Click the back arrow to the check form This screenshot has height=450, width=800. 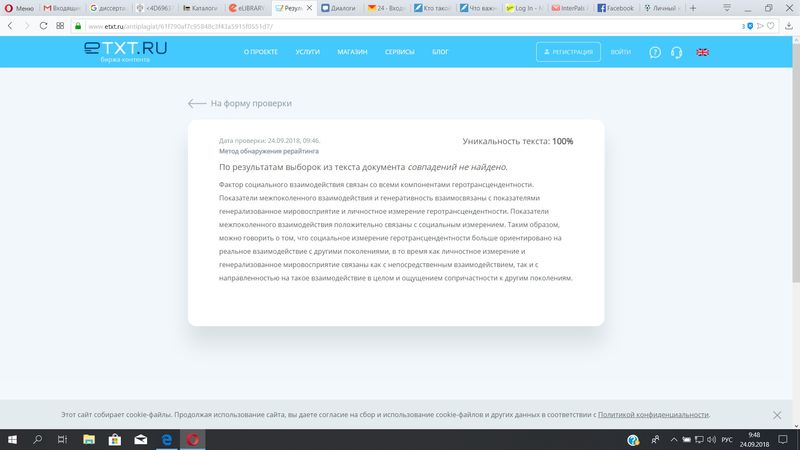(x=196, y=103)
